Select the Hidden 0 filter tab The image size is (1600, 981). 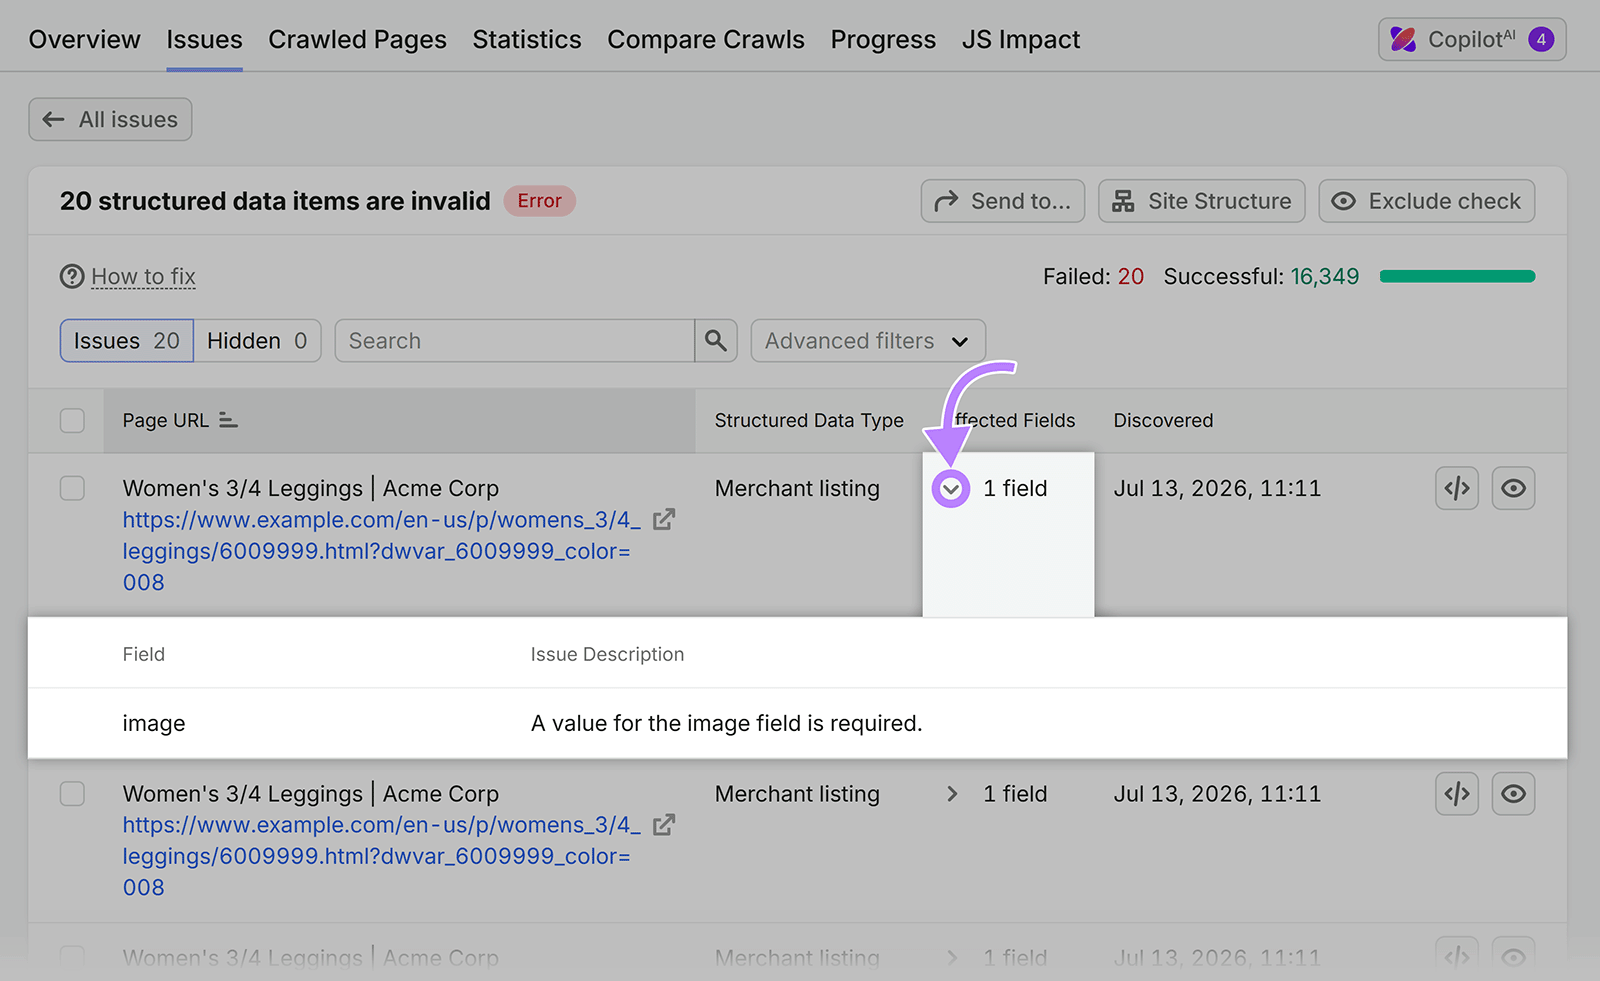[x=257, y=341]
